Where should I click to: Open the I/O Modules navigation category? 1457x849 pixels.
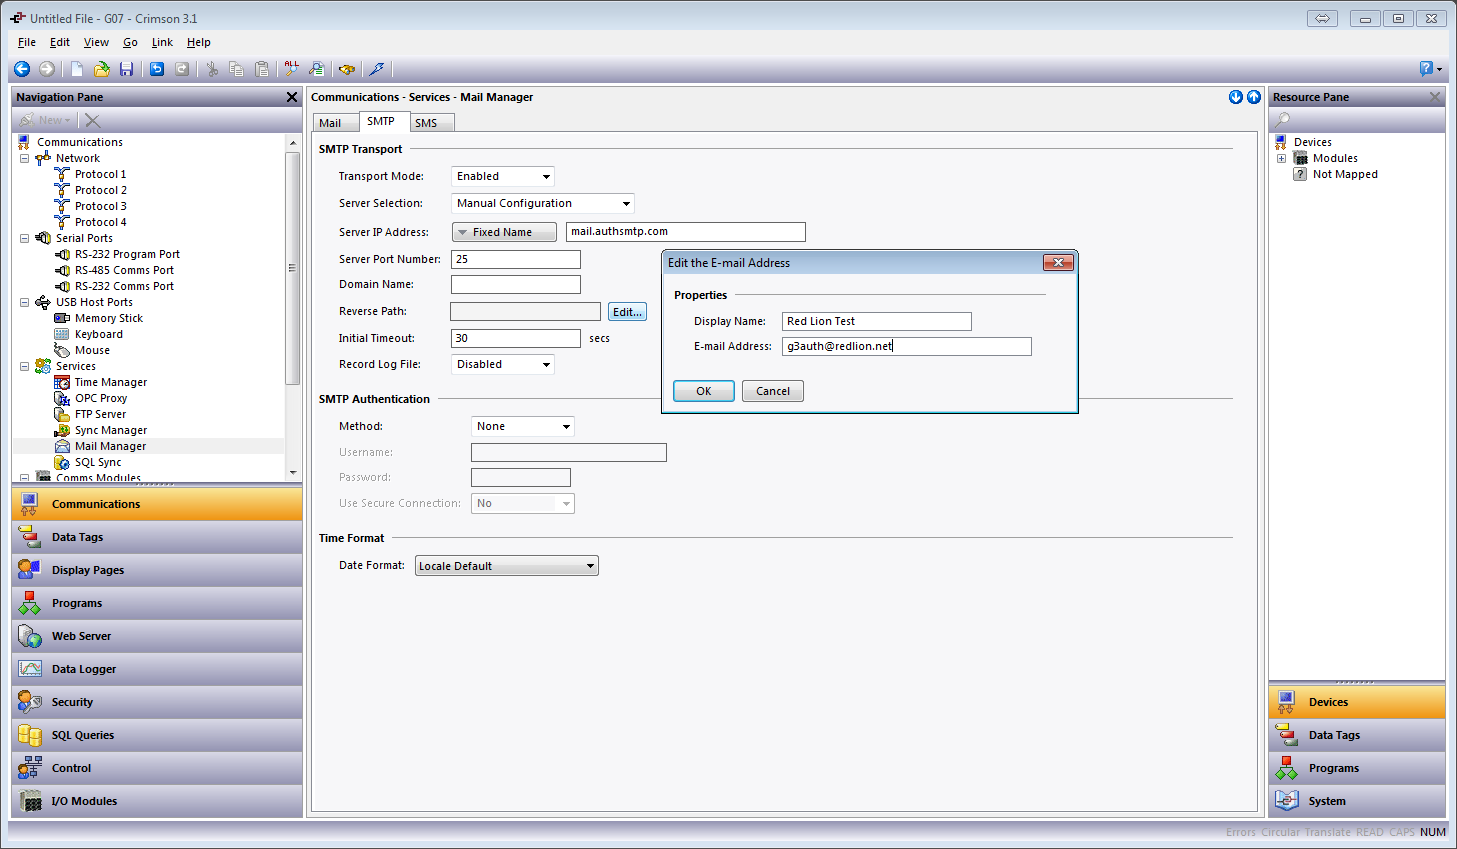click(157, 801)
